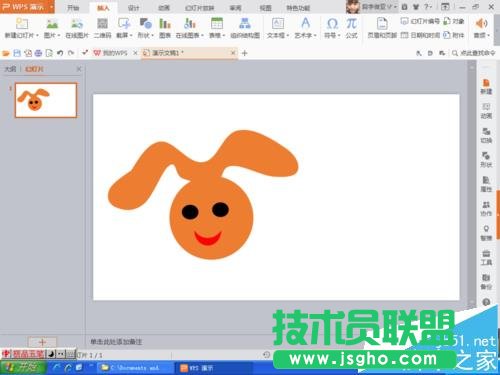Expand the Symbol (符号) dropdown arrow
This screenshot has width=500, height=375.
tap(339, 35)
